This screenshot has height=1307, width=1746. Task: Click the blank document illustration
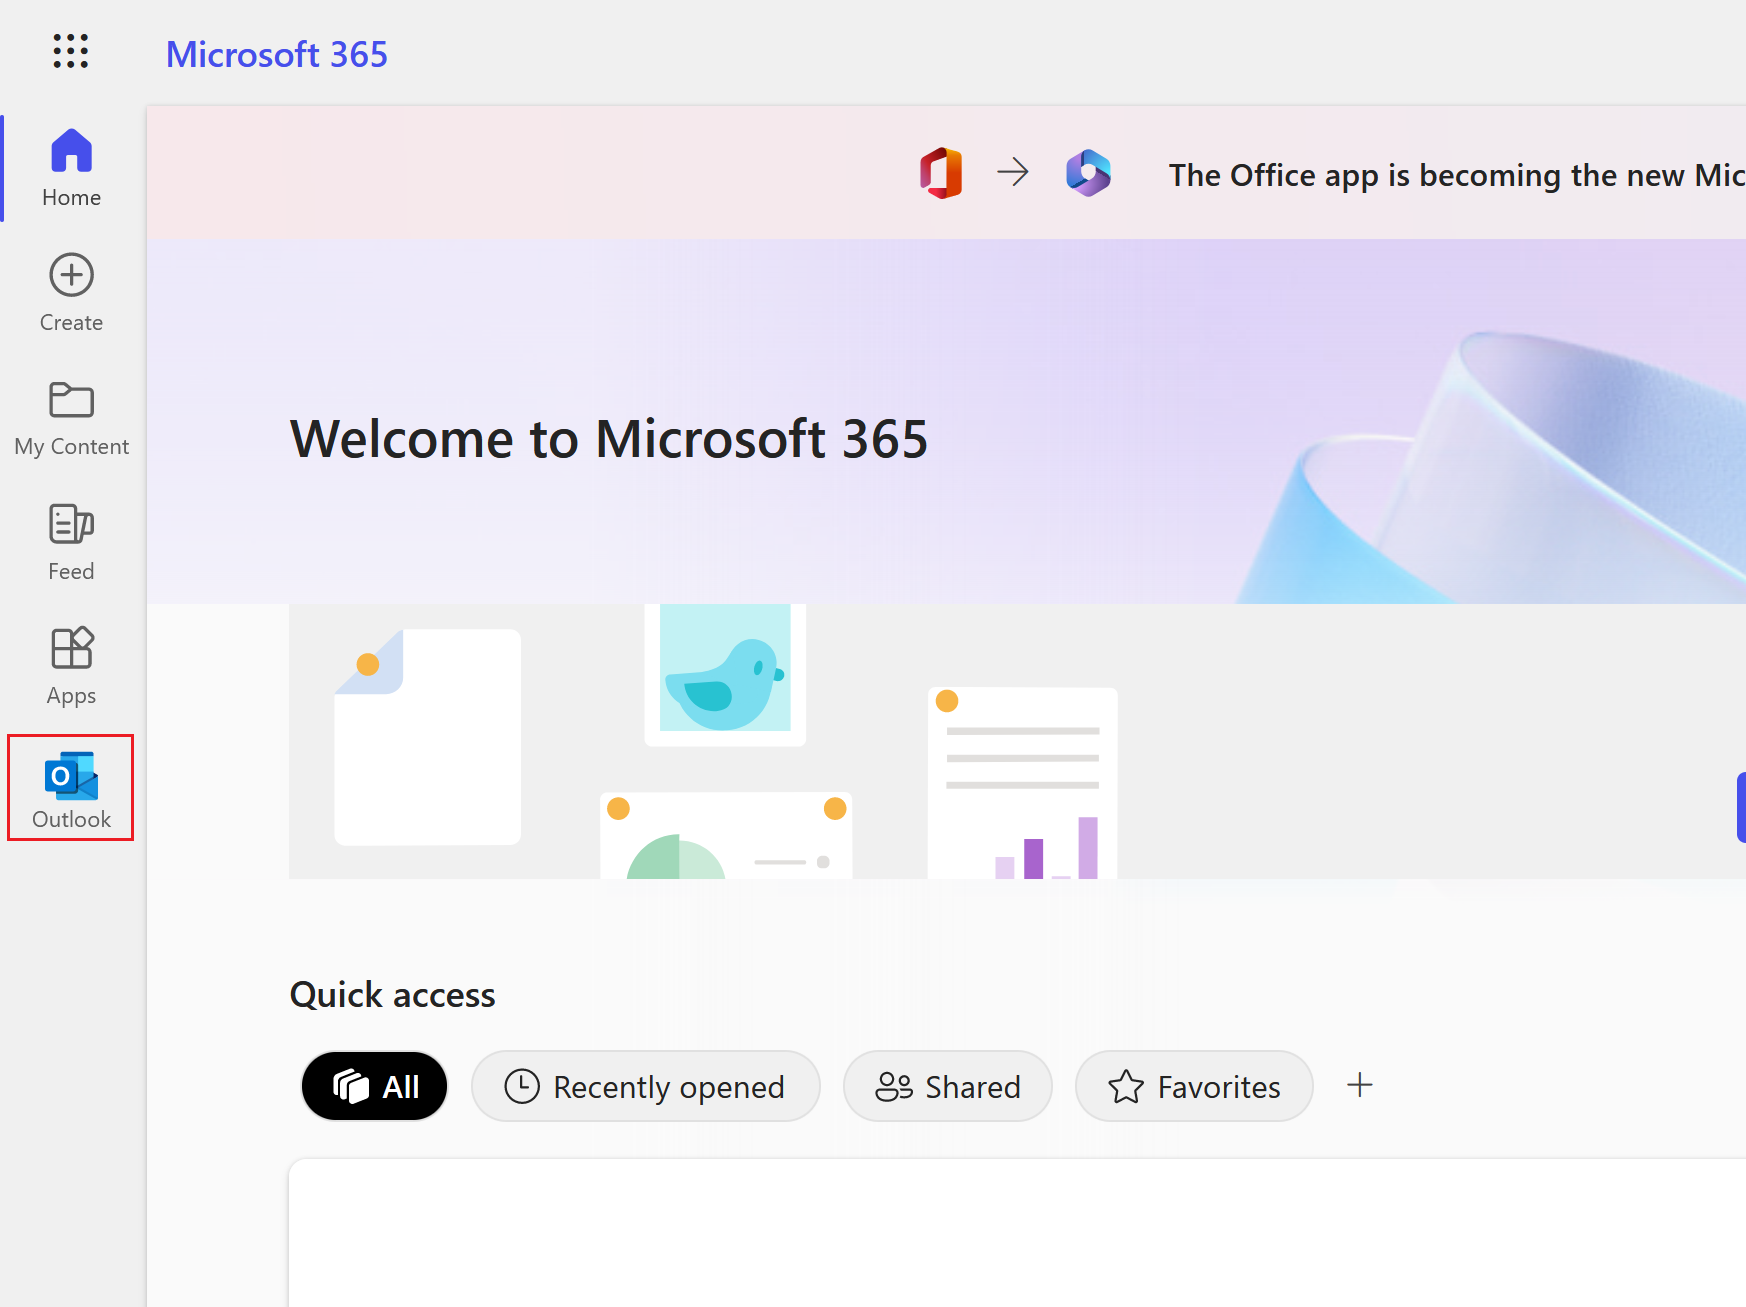428,737
